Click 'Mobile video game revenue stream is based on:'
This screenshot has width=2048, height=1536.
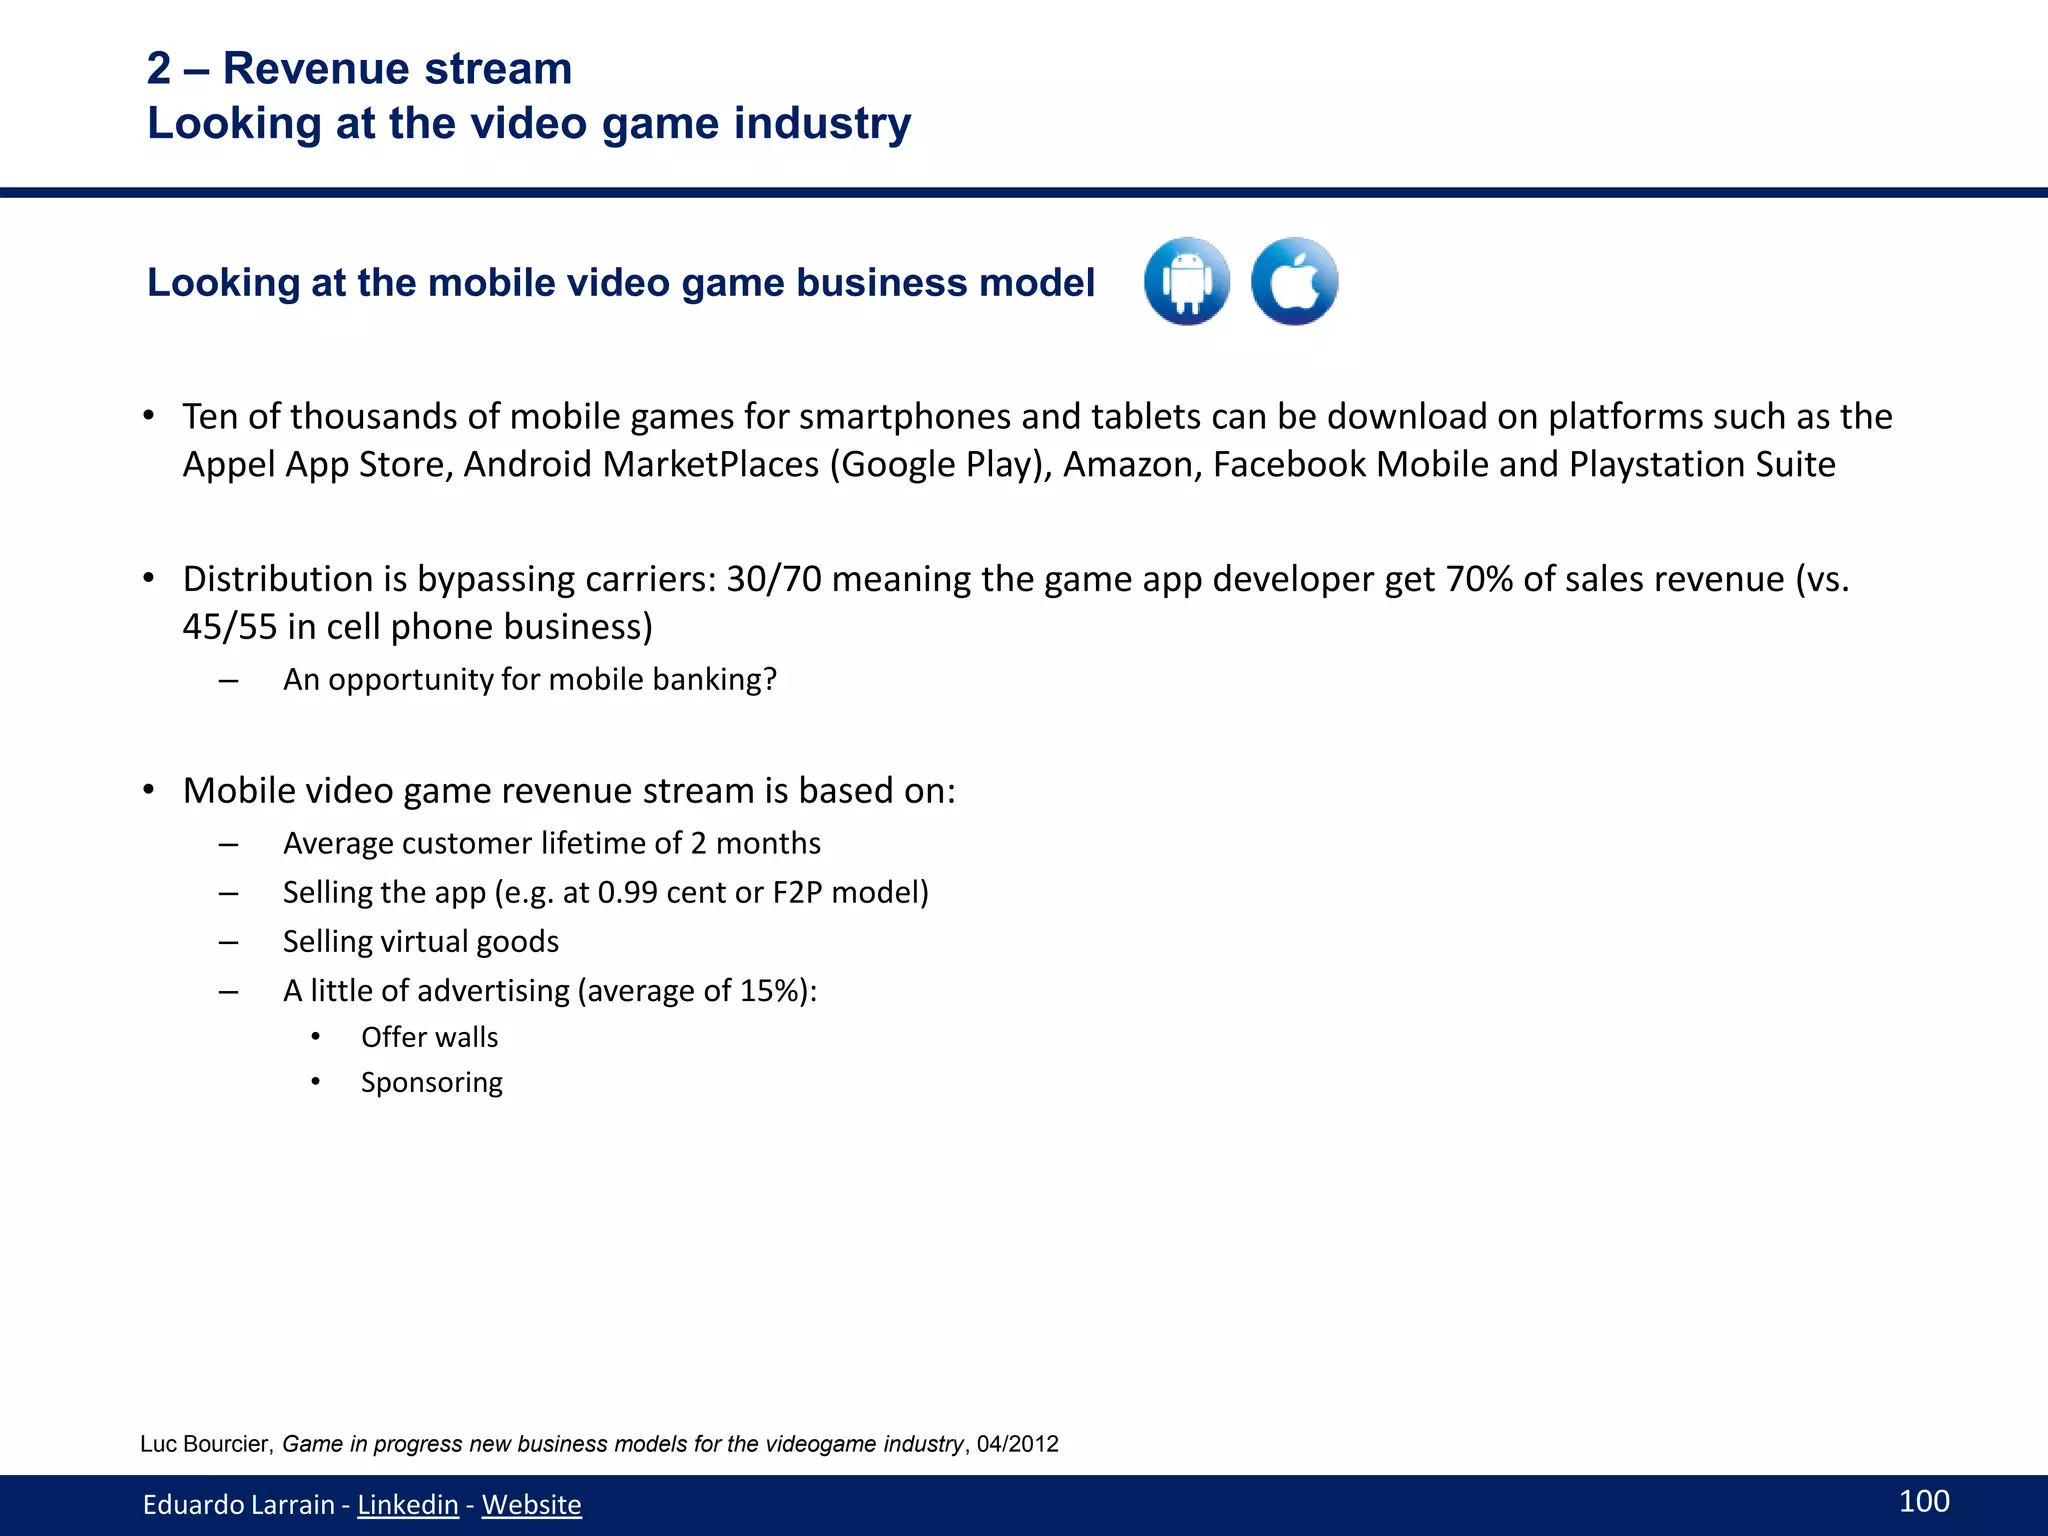click(x=569, y=790)
